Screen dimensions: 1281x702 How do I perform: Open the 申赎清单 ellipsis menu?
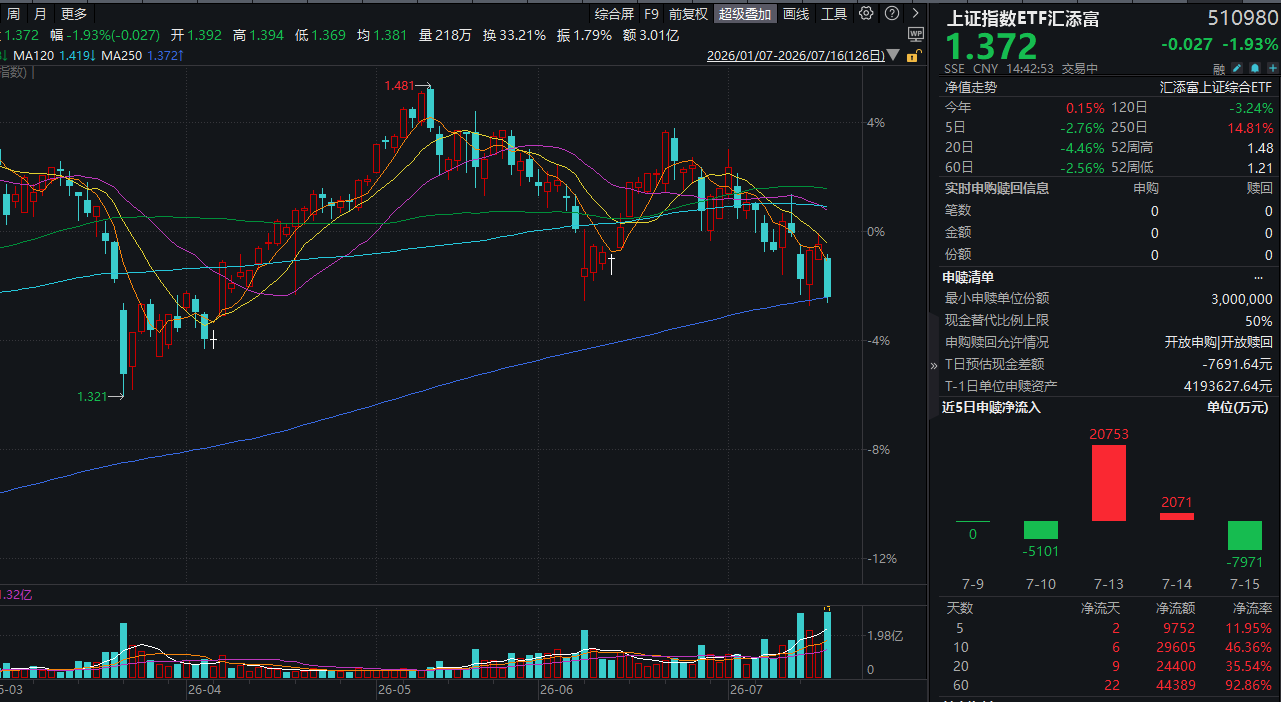[x=1258, y=277]
